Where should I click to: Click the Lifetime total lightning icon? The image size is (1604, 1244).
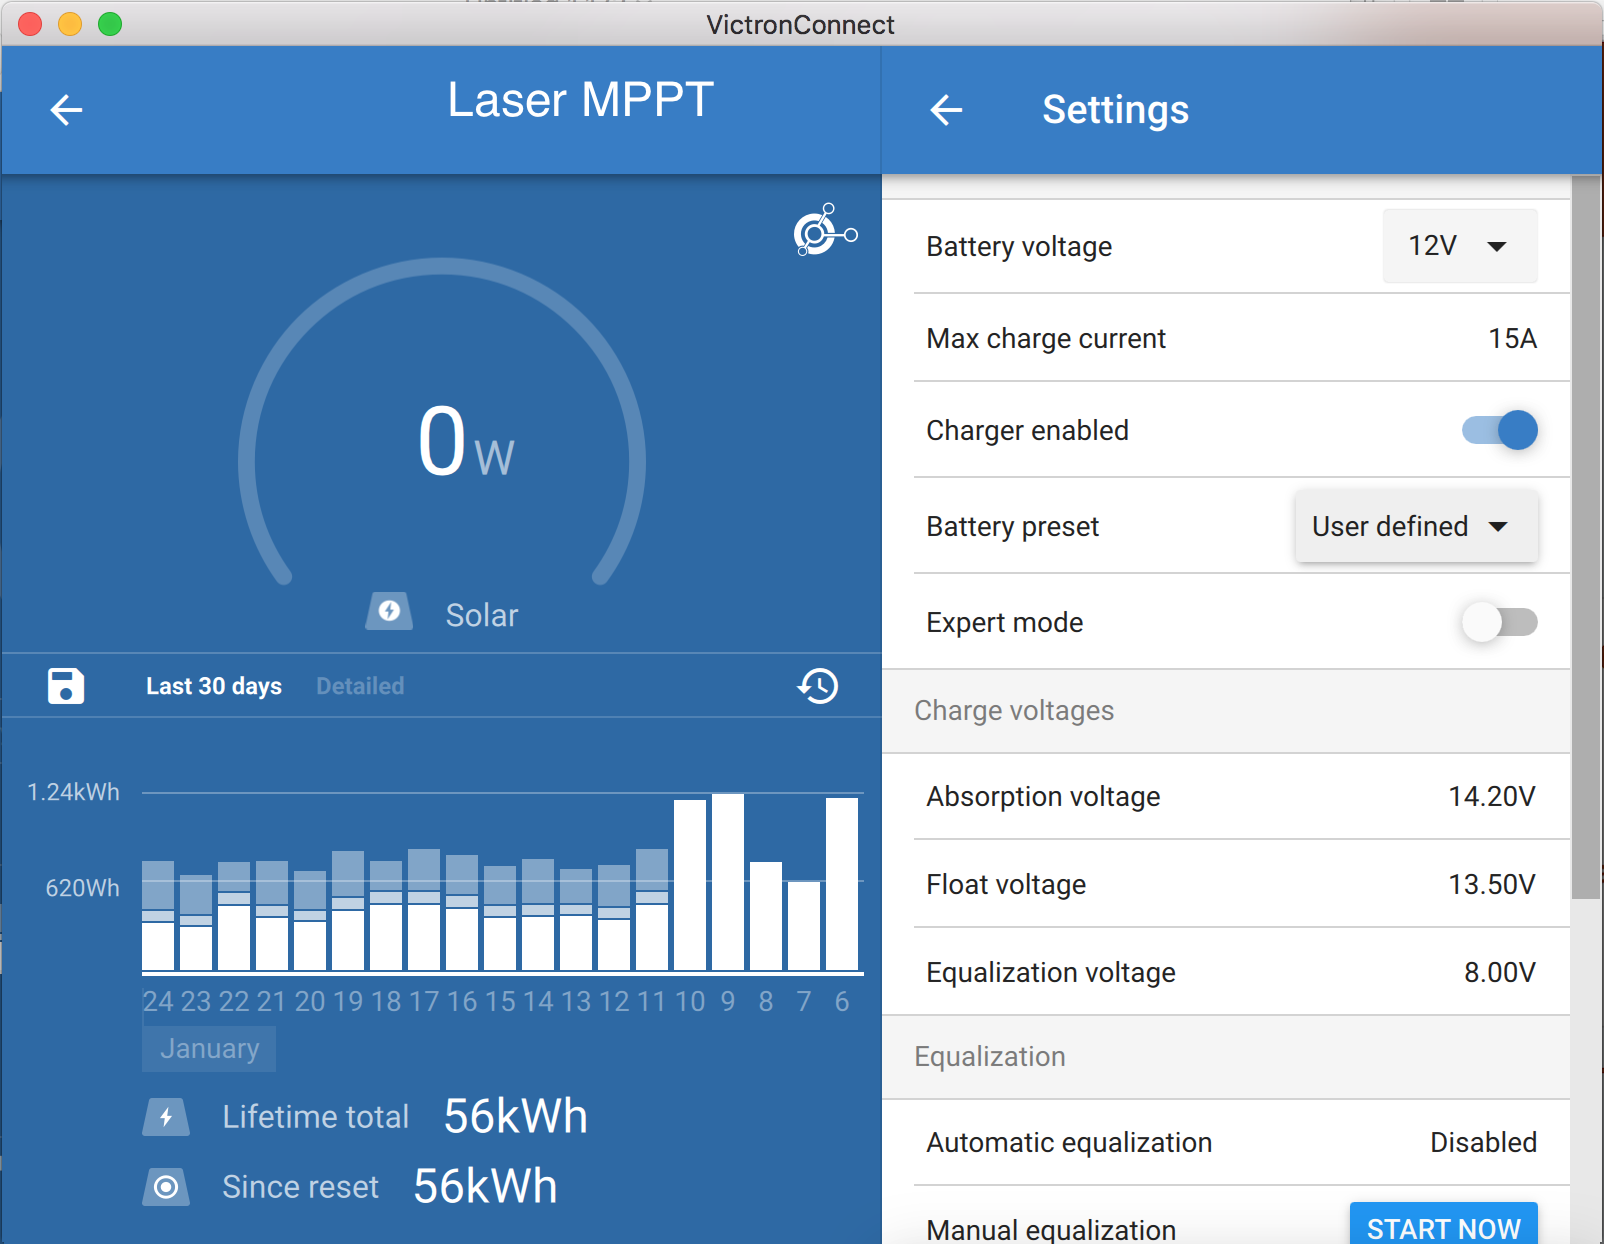tap(166, 1117)
